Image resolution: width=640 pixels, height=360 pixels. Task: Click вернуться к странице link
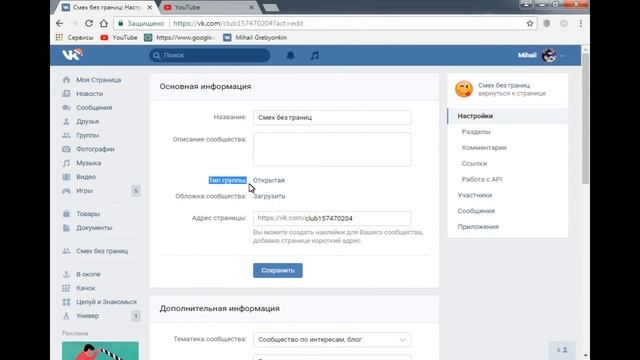click(x=512, y=93)
